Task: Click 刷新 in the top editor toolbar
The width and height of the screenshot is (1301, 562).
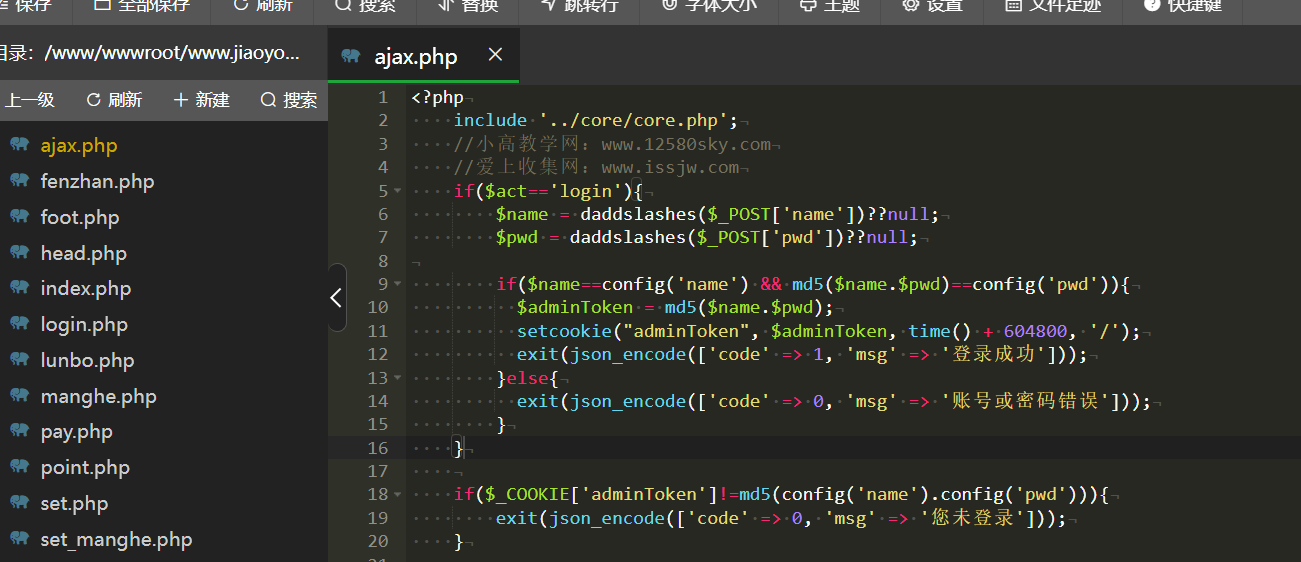Action: 263,6
